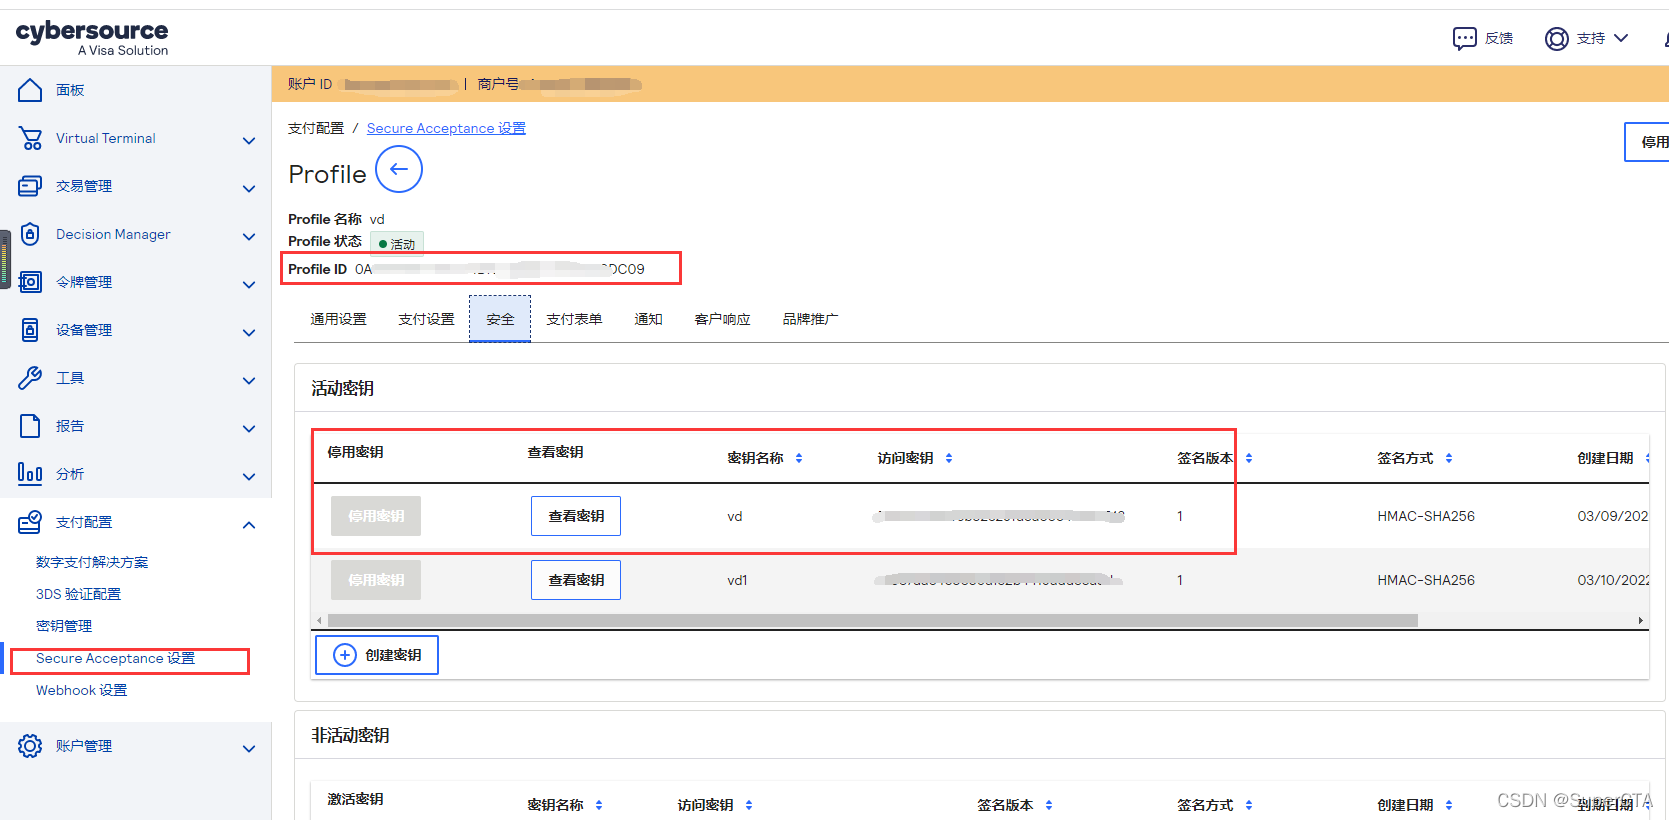Click the 停用 profile button
The width and height of the screenshot is (1669, 820).
pyautogui.click(x=1647, y=142)
